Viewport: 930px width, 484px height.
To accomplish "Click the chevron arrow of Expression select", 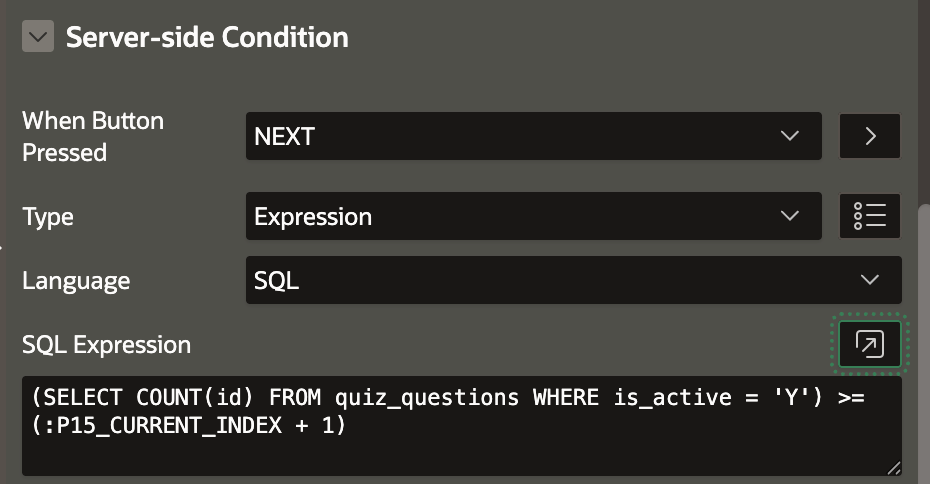I will click(x=790, y=216).
